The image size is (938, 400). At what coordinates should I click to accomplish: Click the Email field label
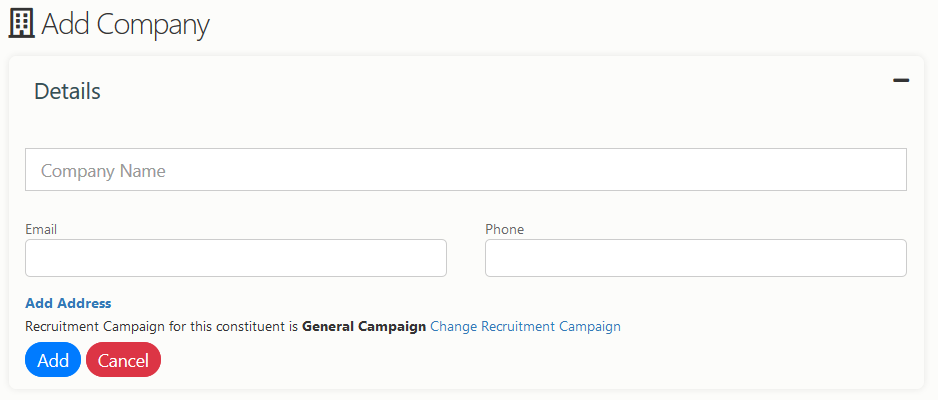pyautogui.click(x=41, y=229)
